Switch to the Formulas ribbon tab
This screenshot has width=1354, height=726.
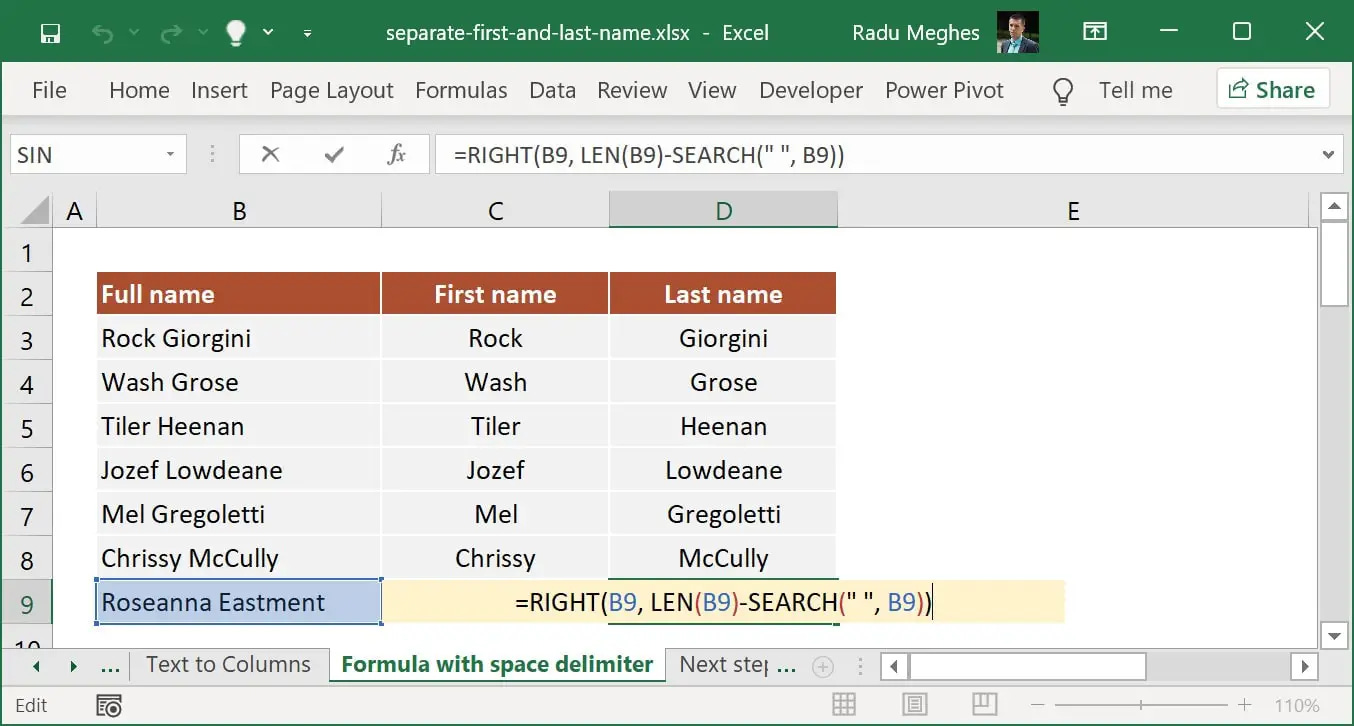tap(461, 90)
